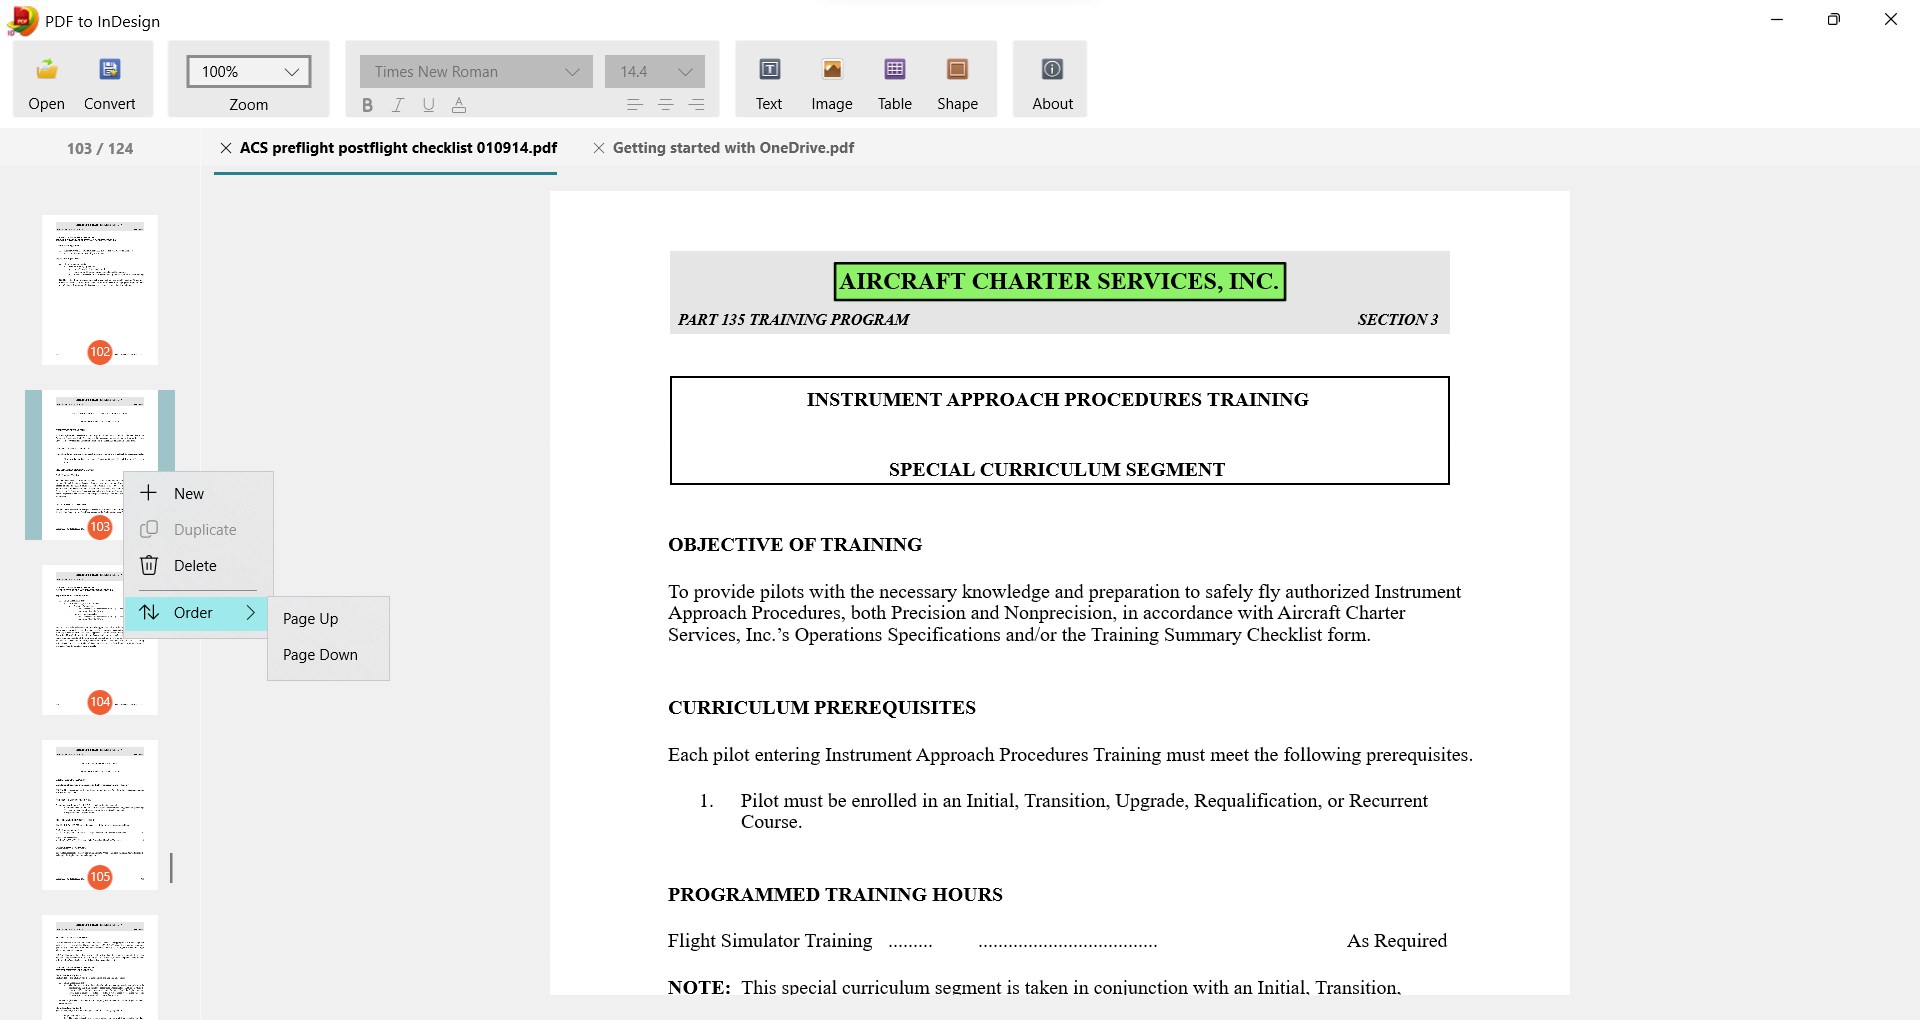The height and width of the screenshot is (1020, 1920).
Task: Expand the Order submenu
Action: coord(196,613)
